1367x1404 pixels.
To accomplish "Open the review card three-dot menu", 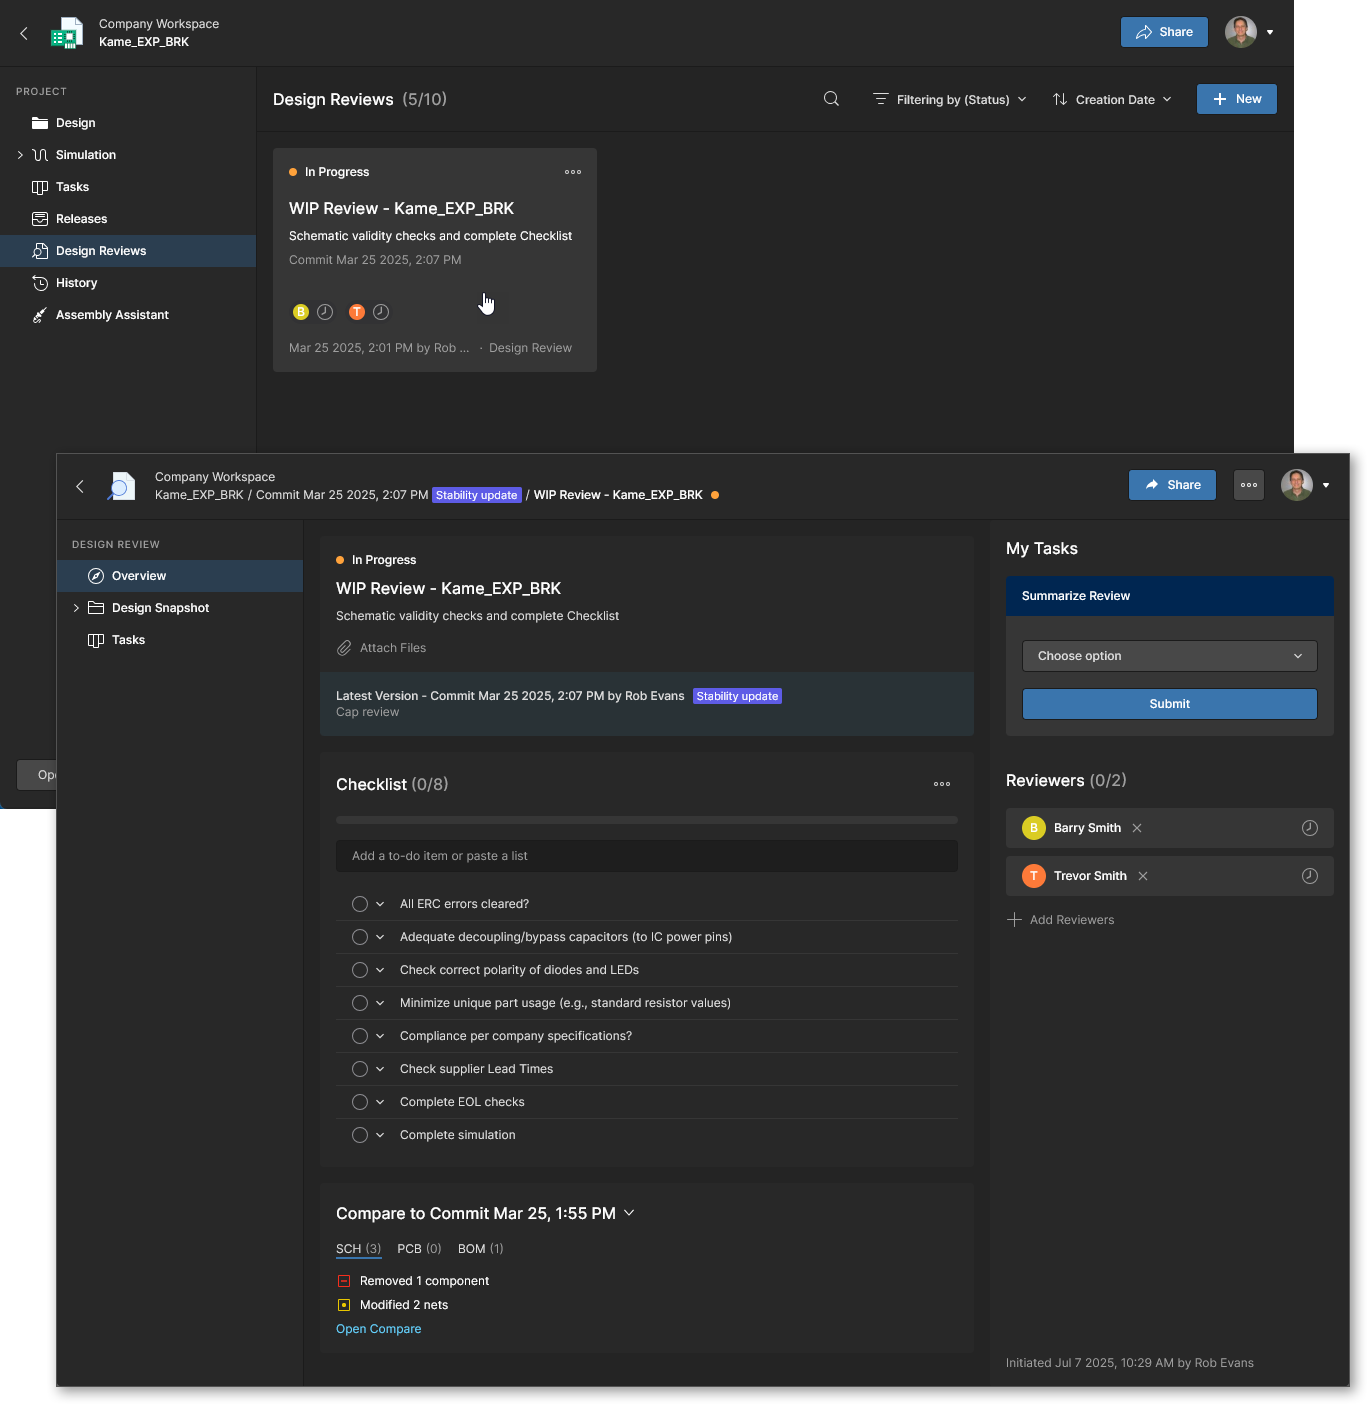I will pos(573,172).
